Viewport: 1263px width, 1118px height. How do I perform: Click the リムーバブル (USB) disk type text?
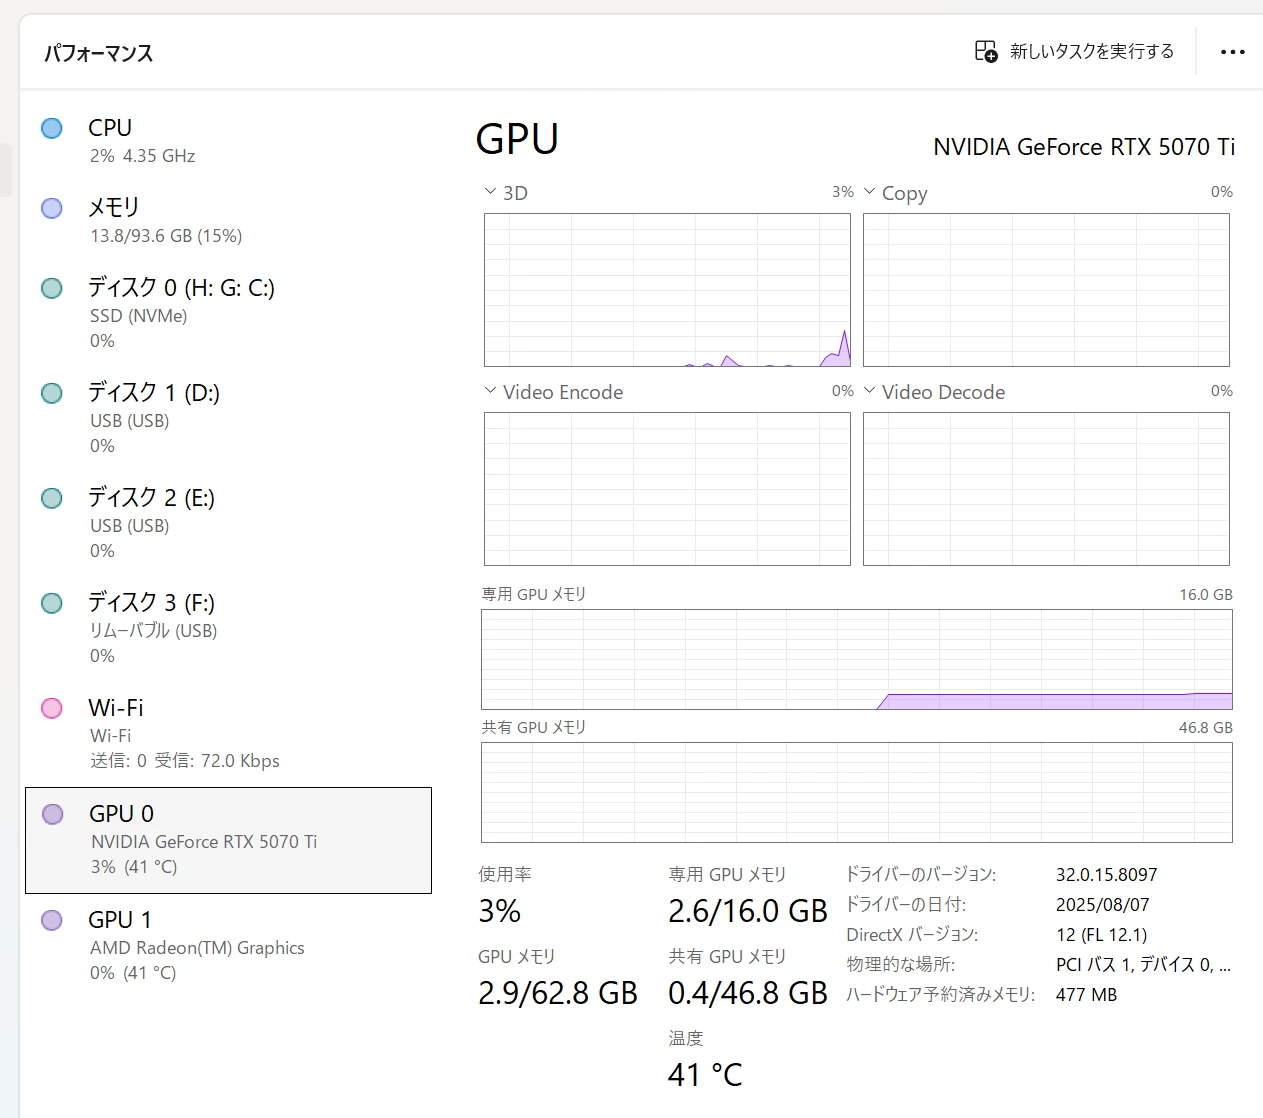(x=154, y=631)
